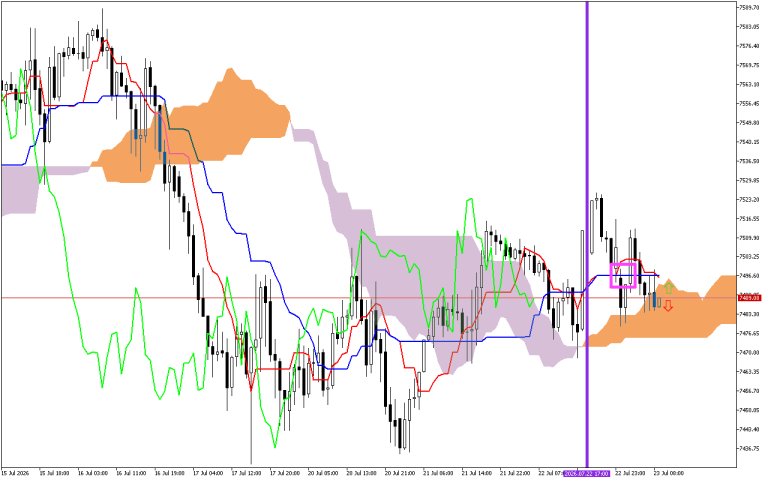Viewport: 768px width, 480px height.
Task: Click price level 7436.75 on axis
Action: [x=749, y=448]
